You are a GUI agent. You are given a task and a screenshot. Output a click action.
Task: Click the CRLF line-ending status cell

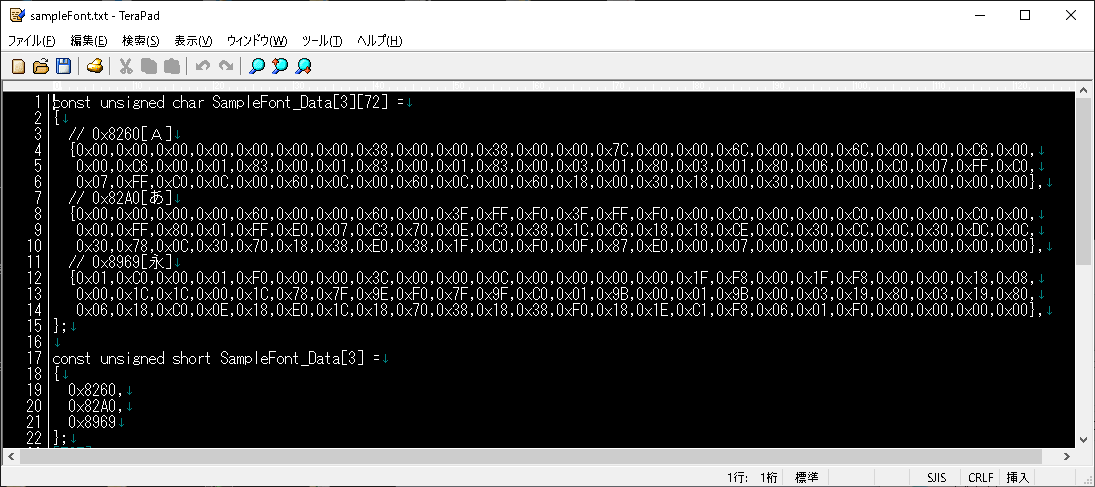980,478
